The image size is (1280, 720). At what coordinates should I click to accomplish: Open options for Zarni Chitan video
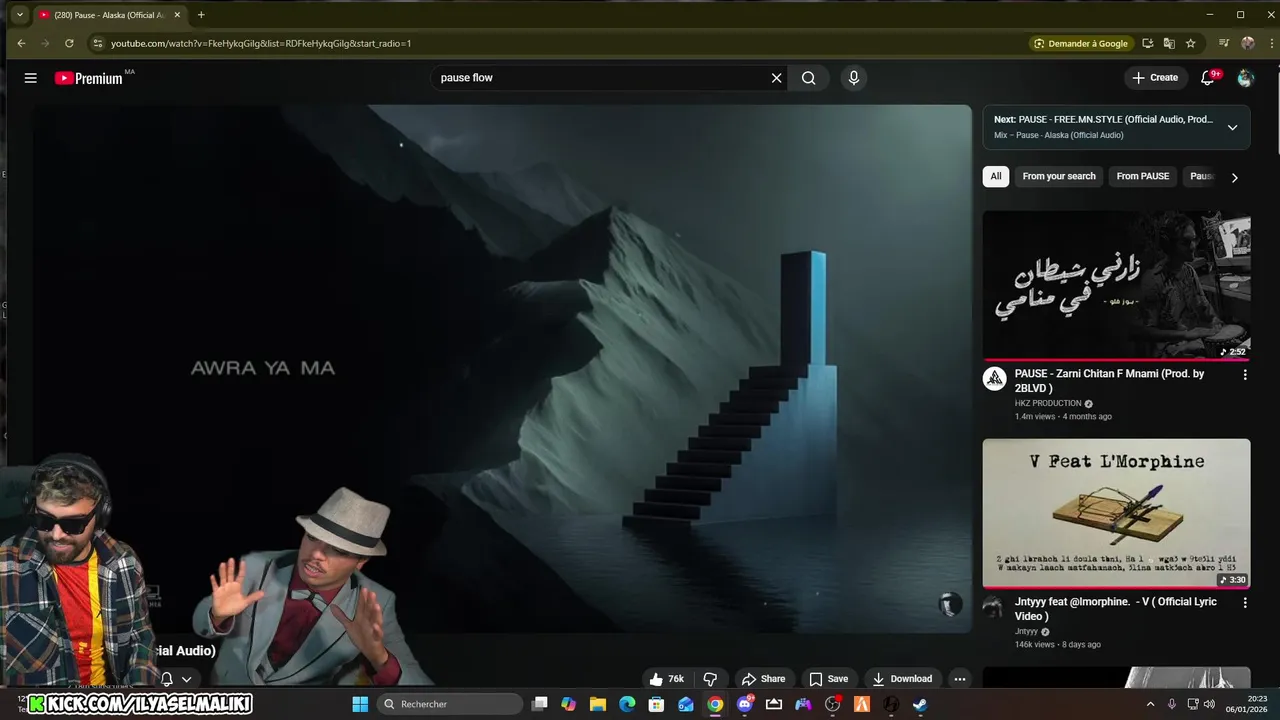(x=1245, y=375)
